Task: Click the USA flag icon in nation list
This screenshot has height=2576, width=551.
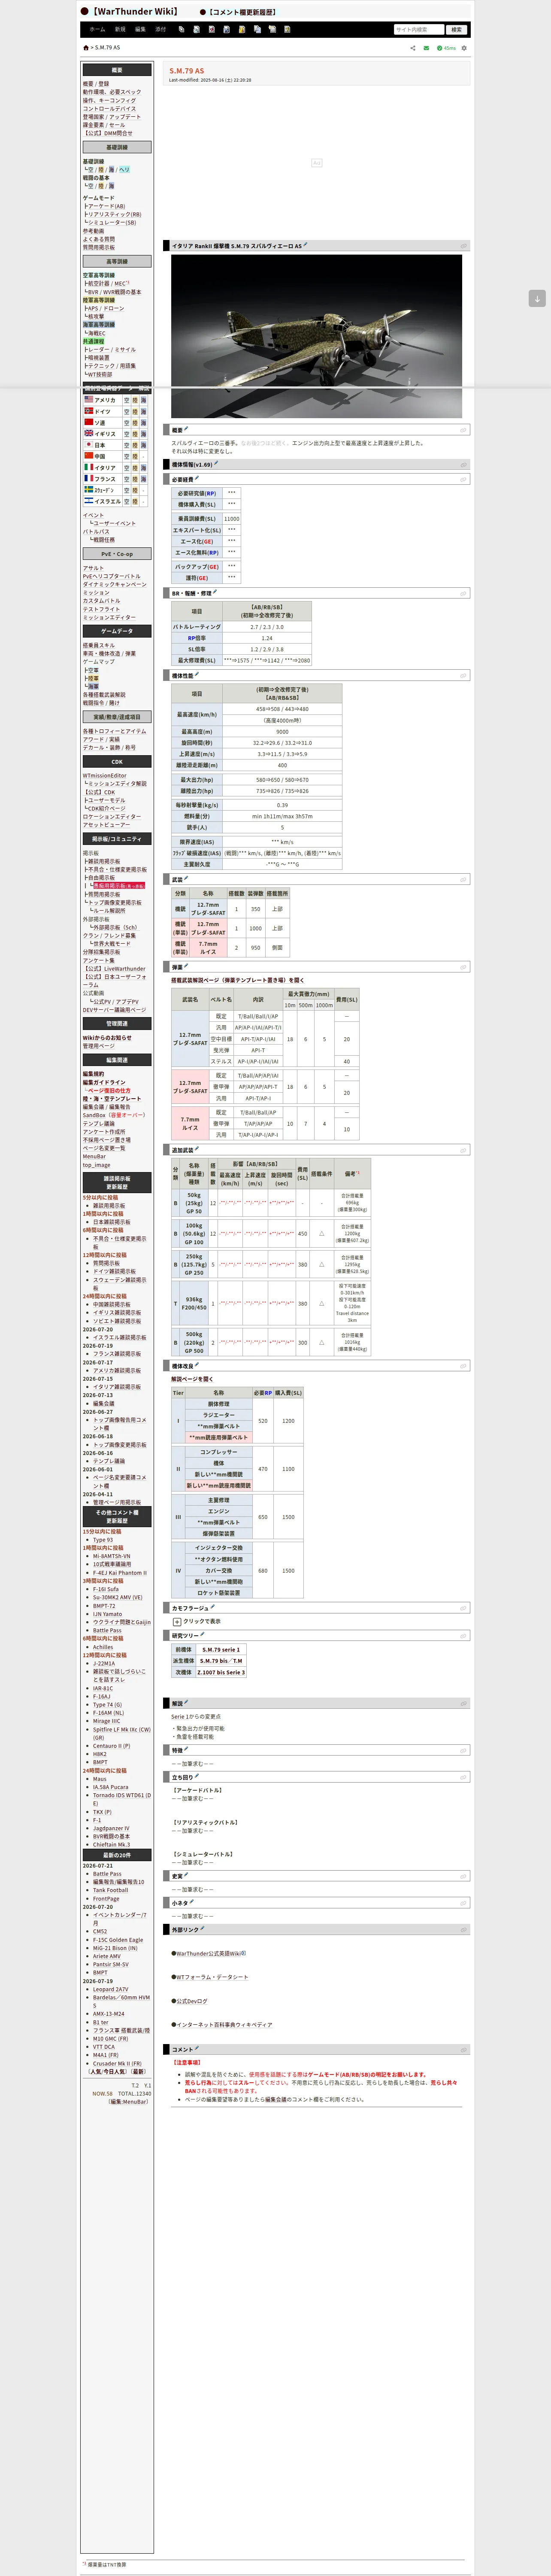Action: coord(89,399)
